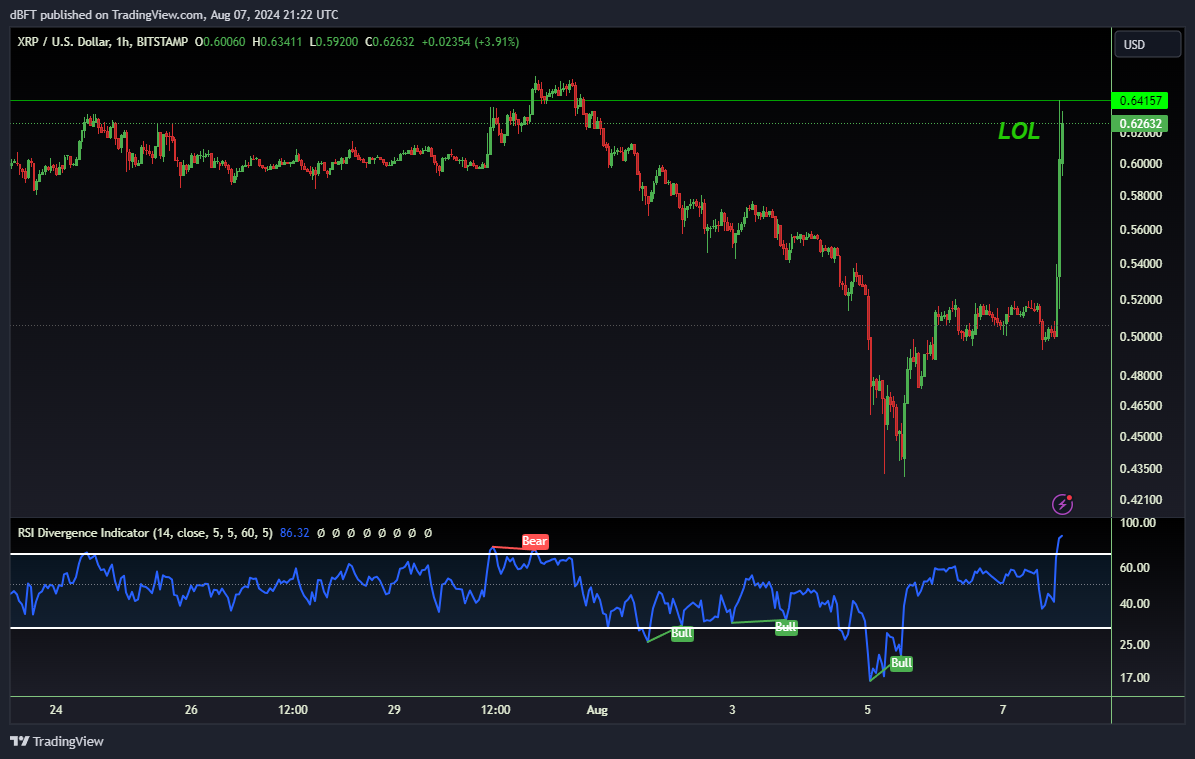Click the 0.54000 price axis label
This screenshot has height=759, width=1195.
click(x=1140, y=264)
